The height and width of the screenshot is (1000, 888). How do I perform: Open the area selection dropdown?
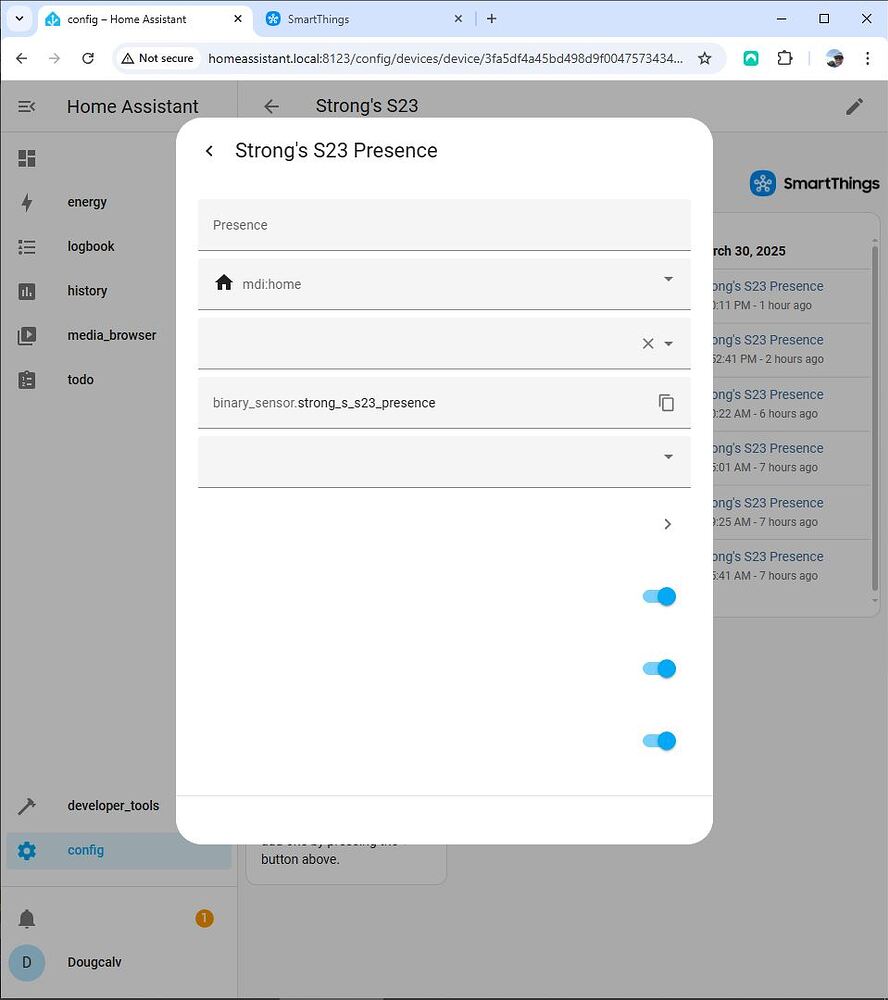(x=668, y=341)
